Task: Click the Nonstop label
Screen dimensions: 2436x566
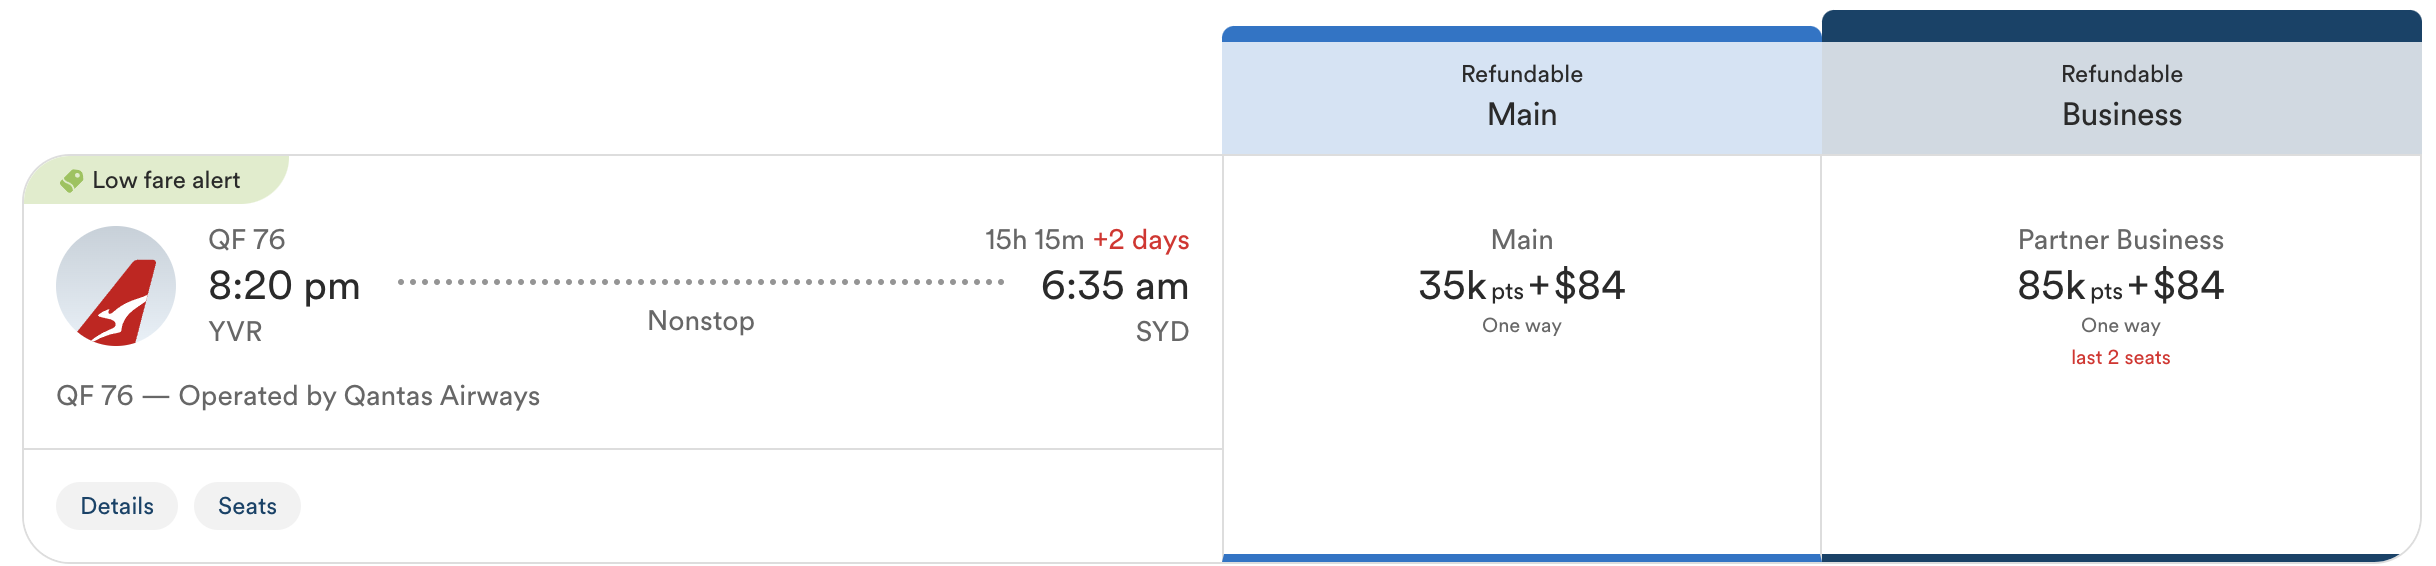Action: [x=701, y=321]
